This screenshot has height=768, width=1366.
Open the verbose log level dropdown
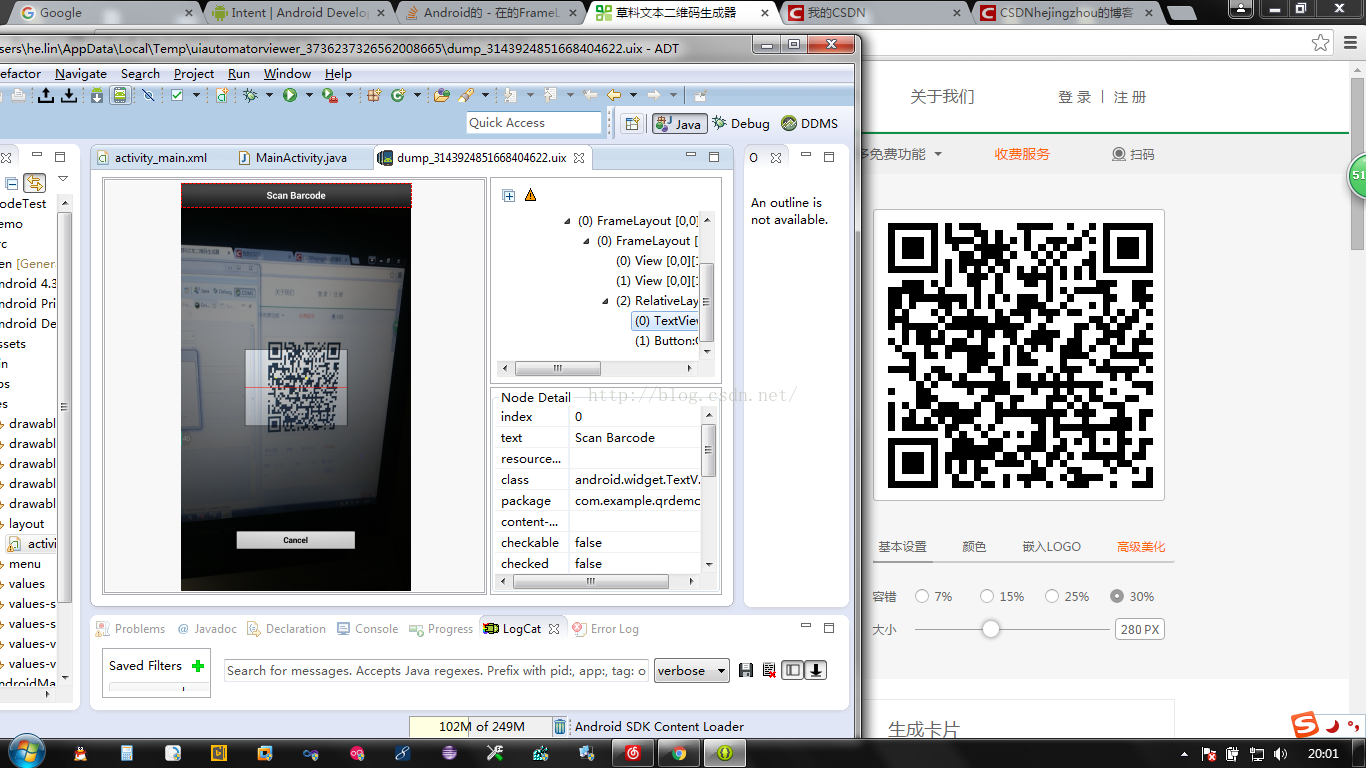coord(692,671)
